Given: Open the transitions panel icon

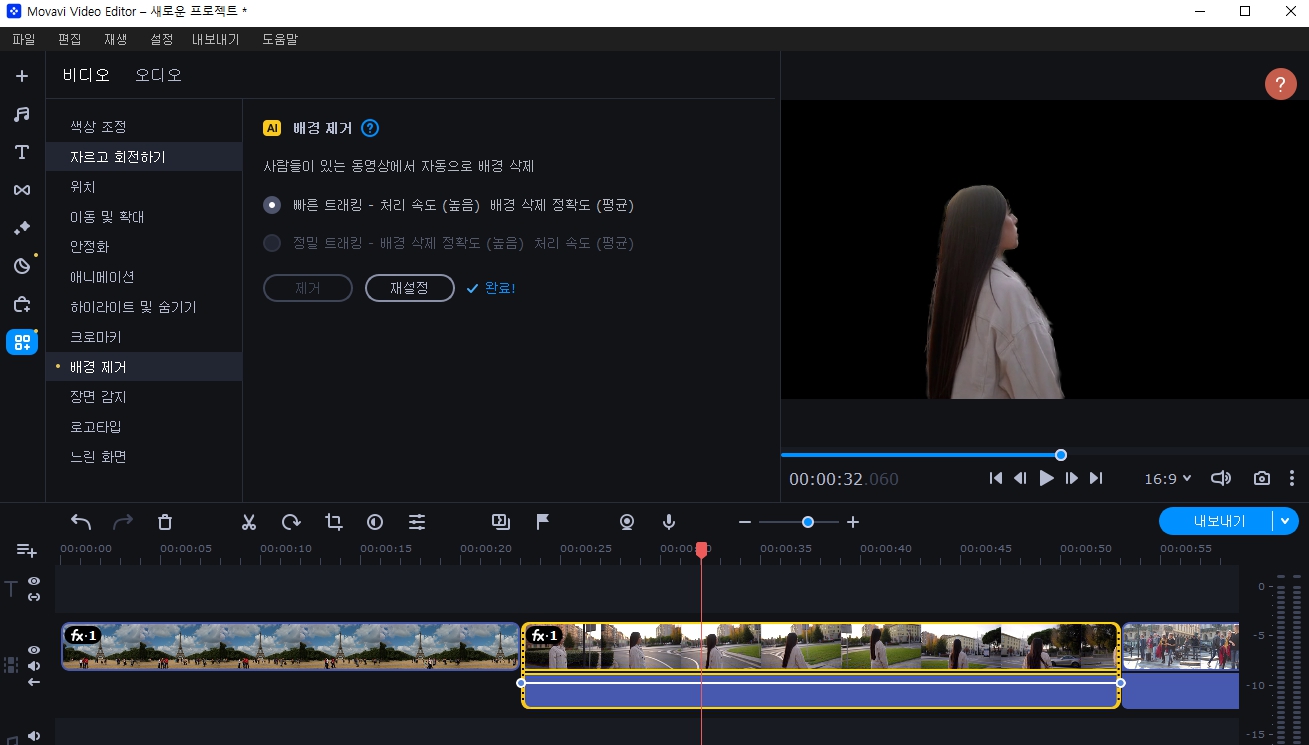Looking at the screenshot, I should 22,190.
